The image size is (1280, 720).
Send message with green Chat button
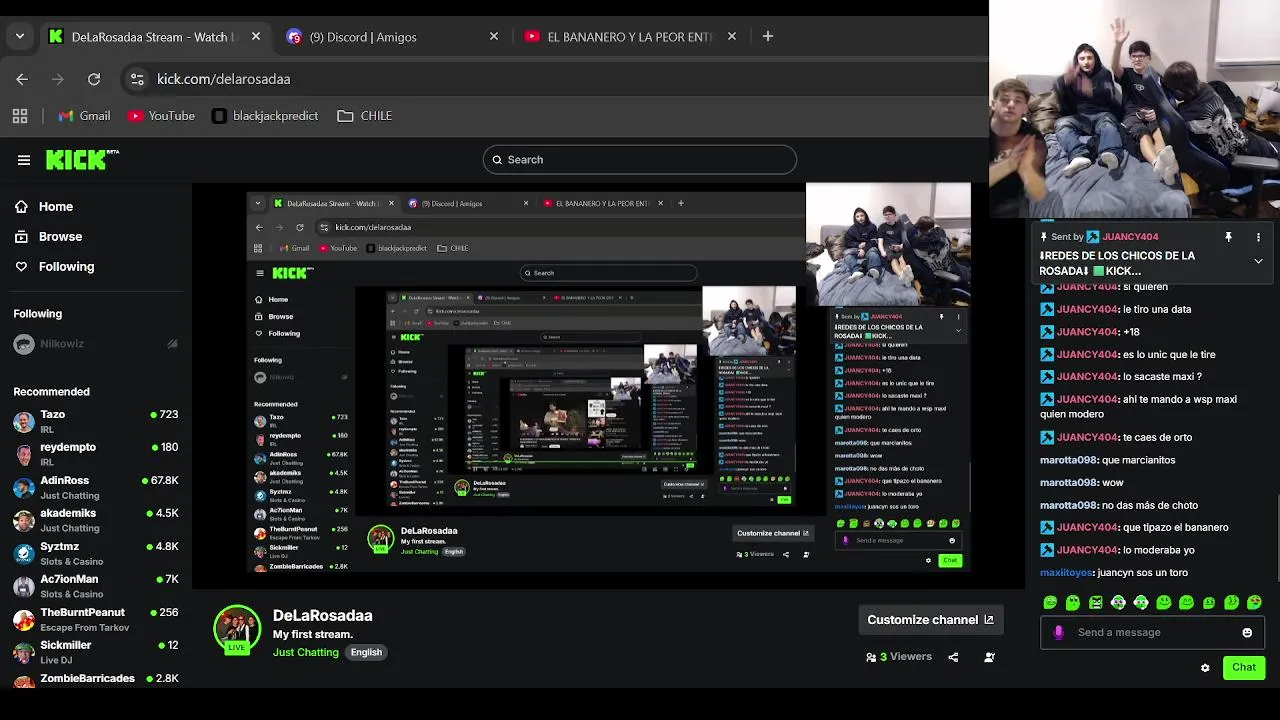click(1244, 667)
